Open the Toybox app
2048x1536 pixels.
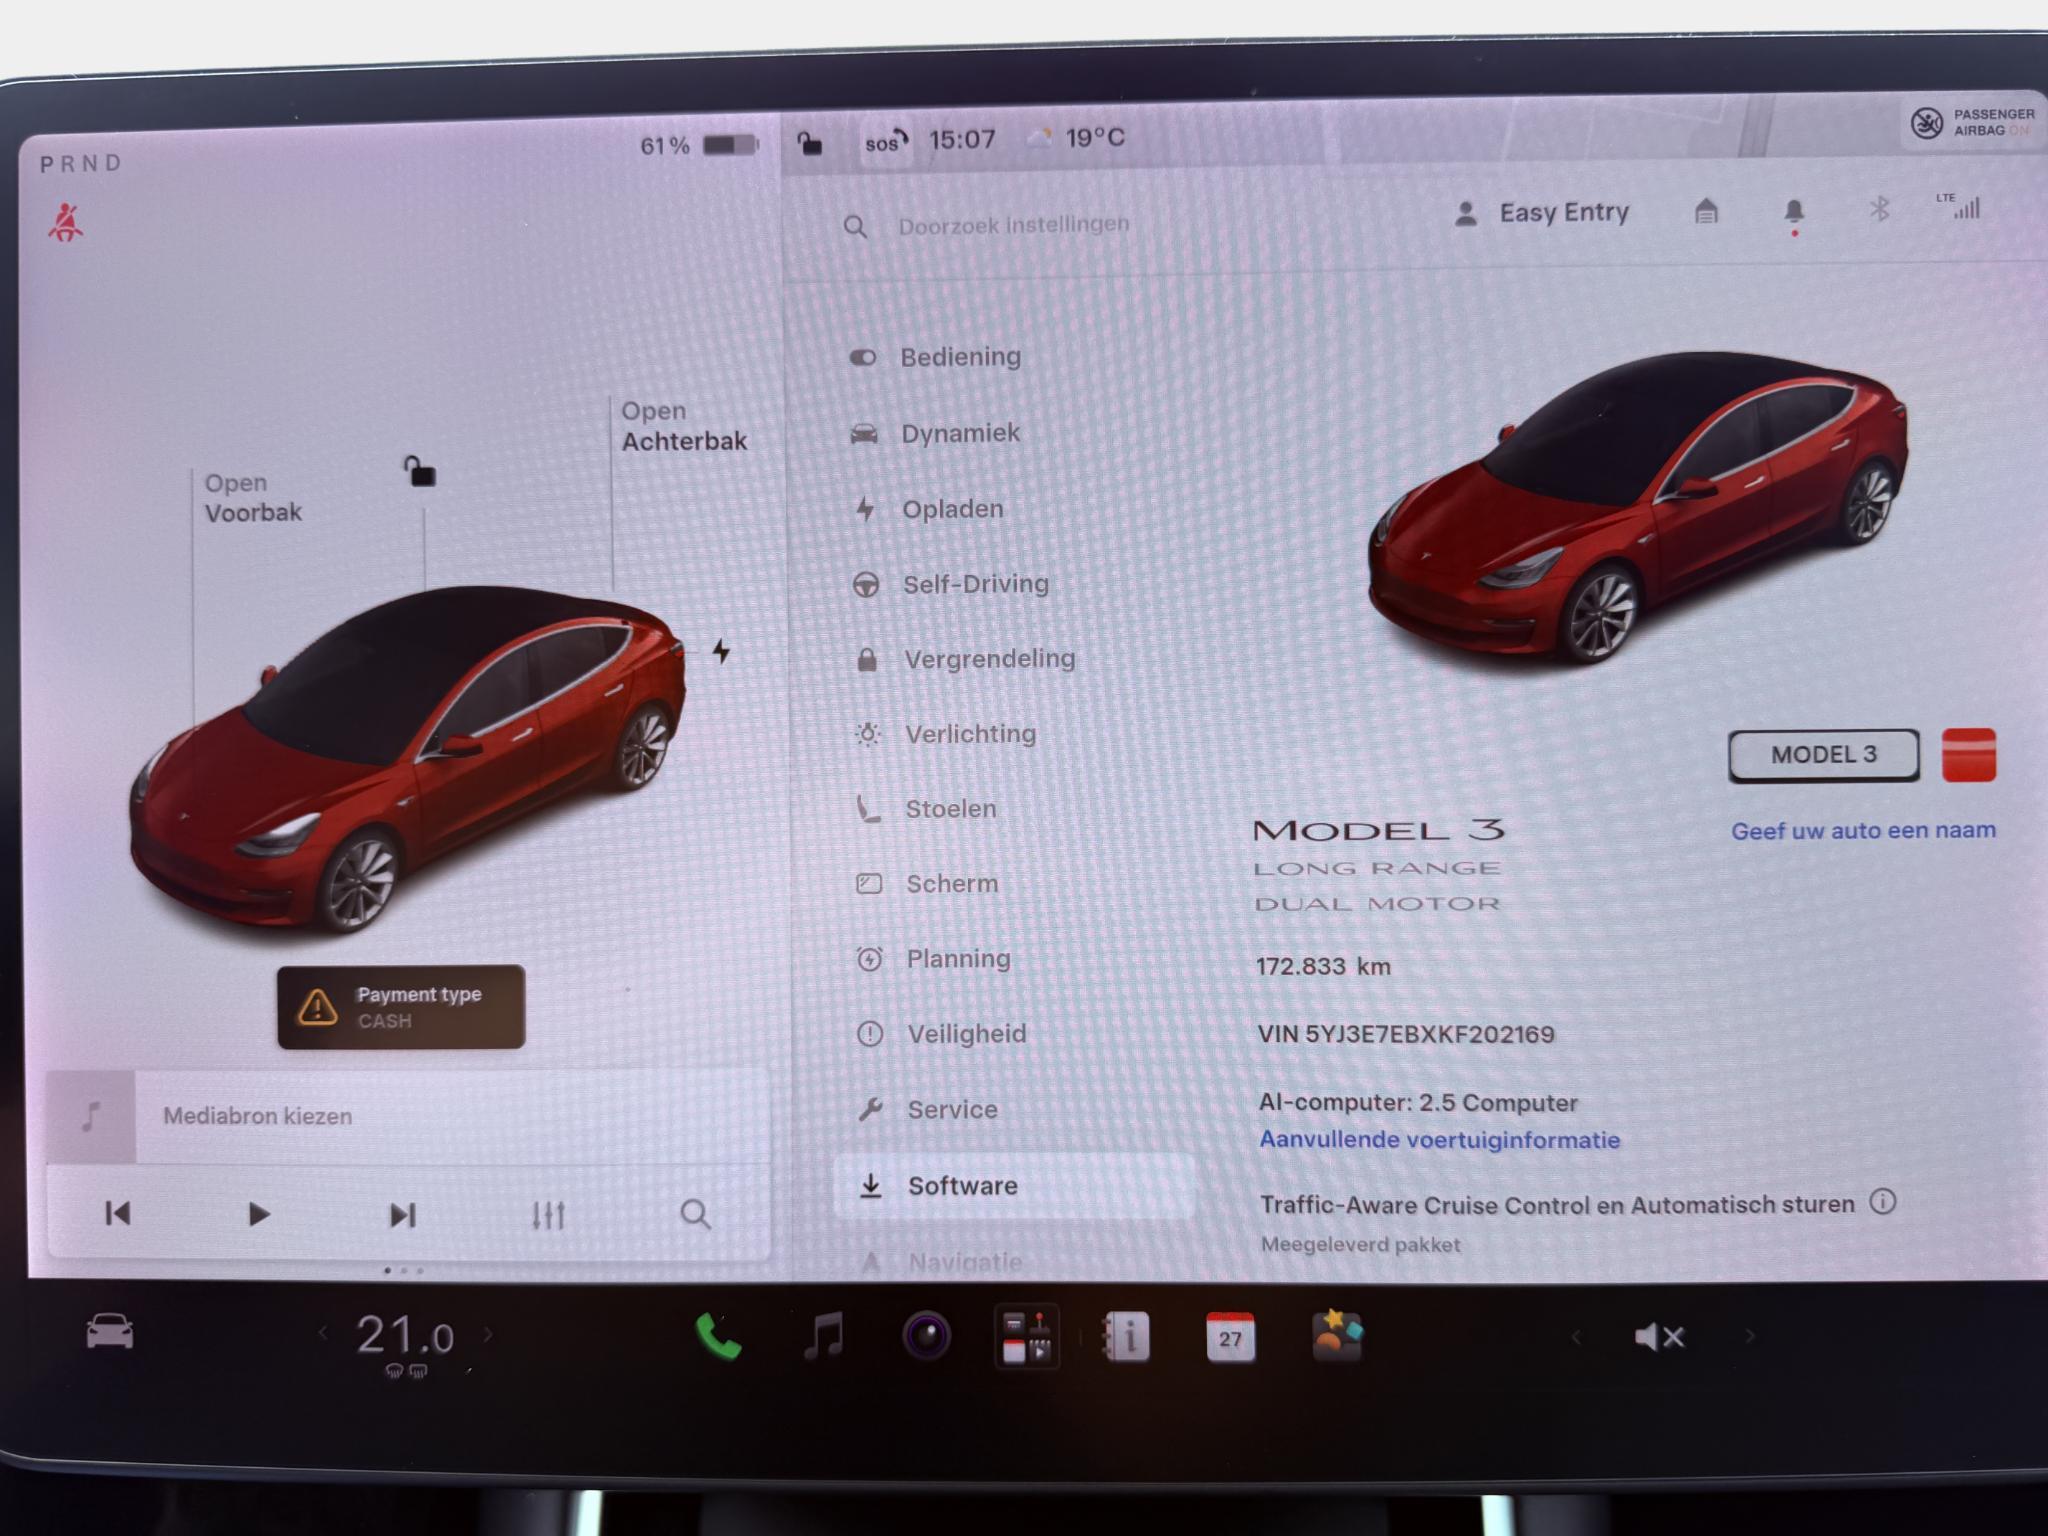[x=1337, y=1336]
